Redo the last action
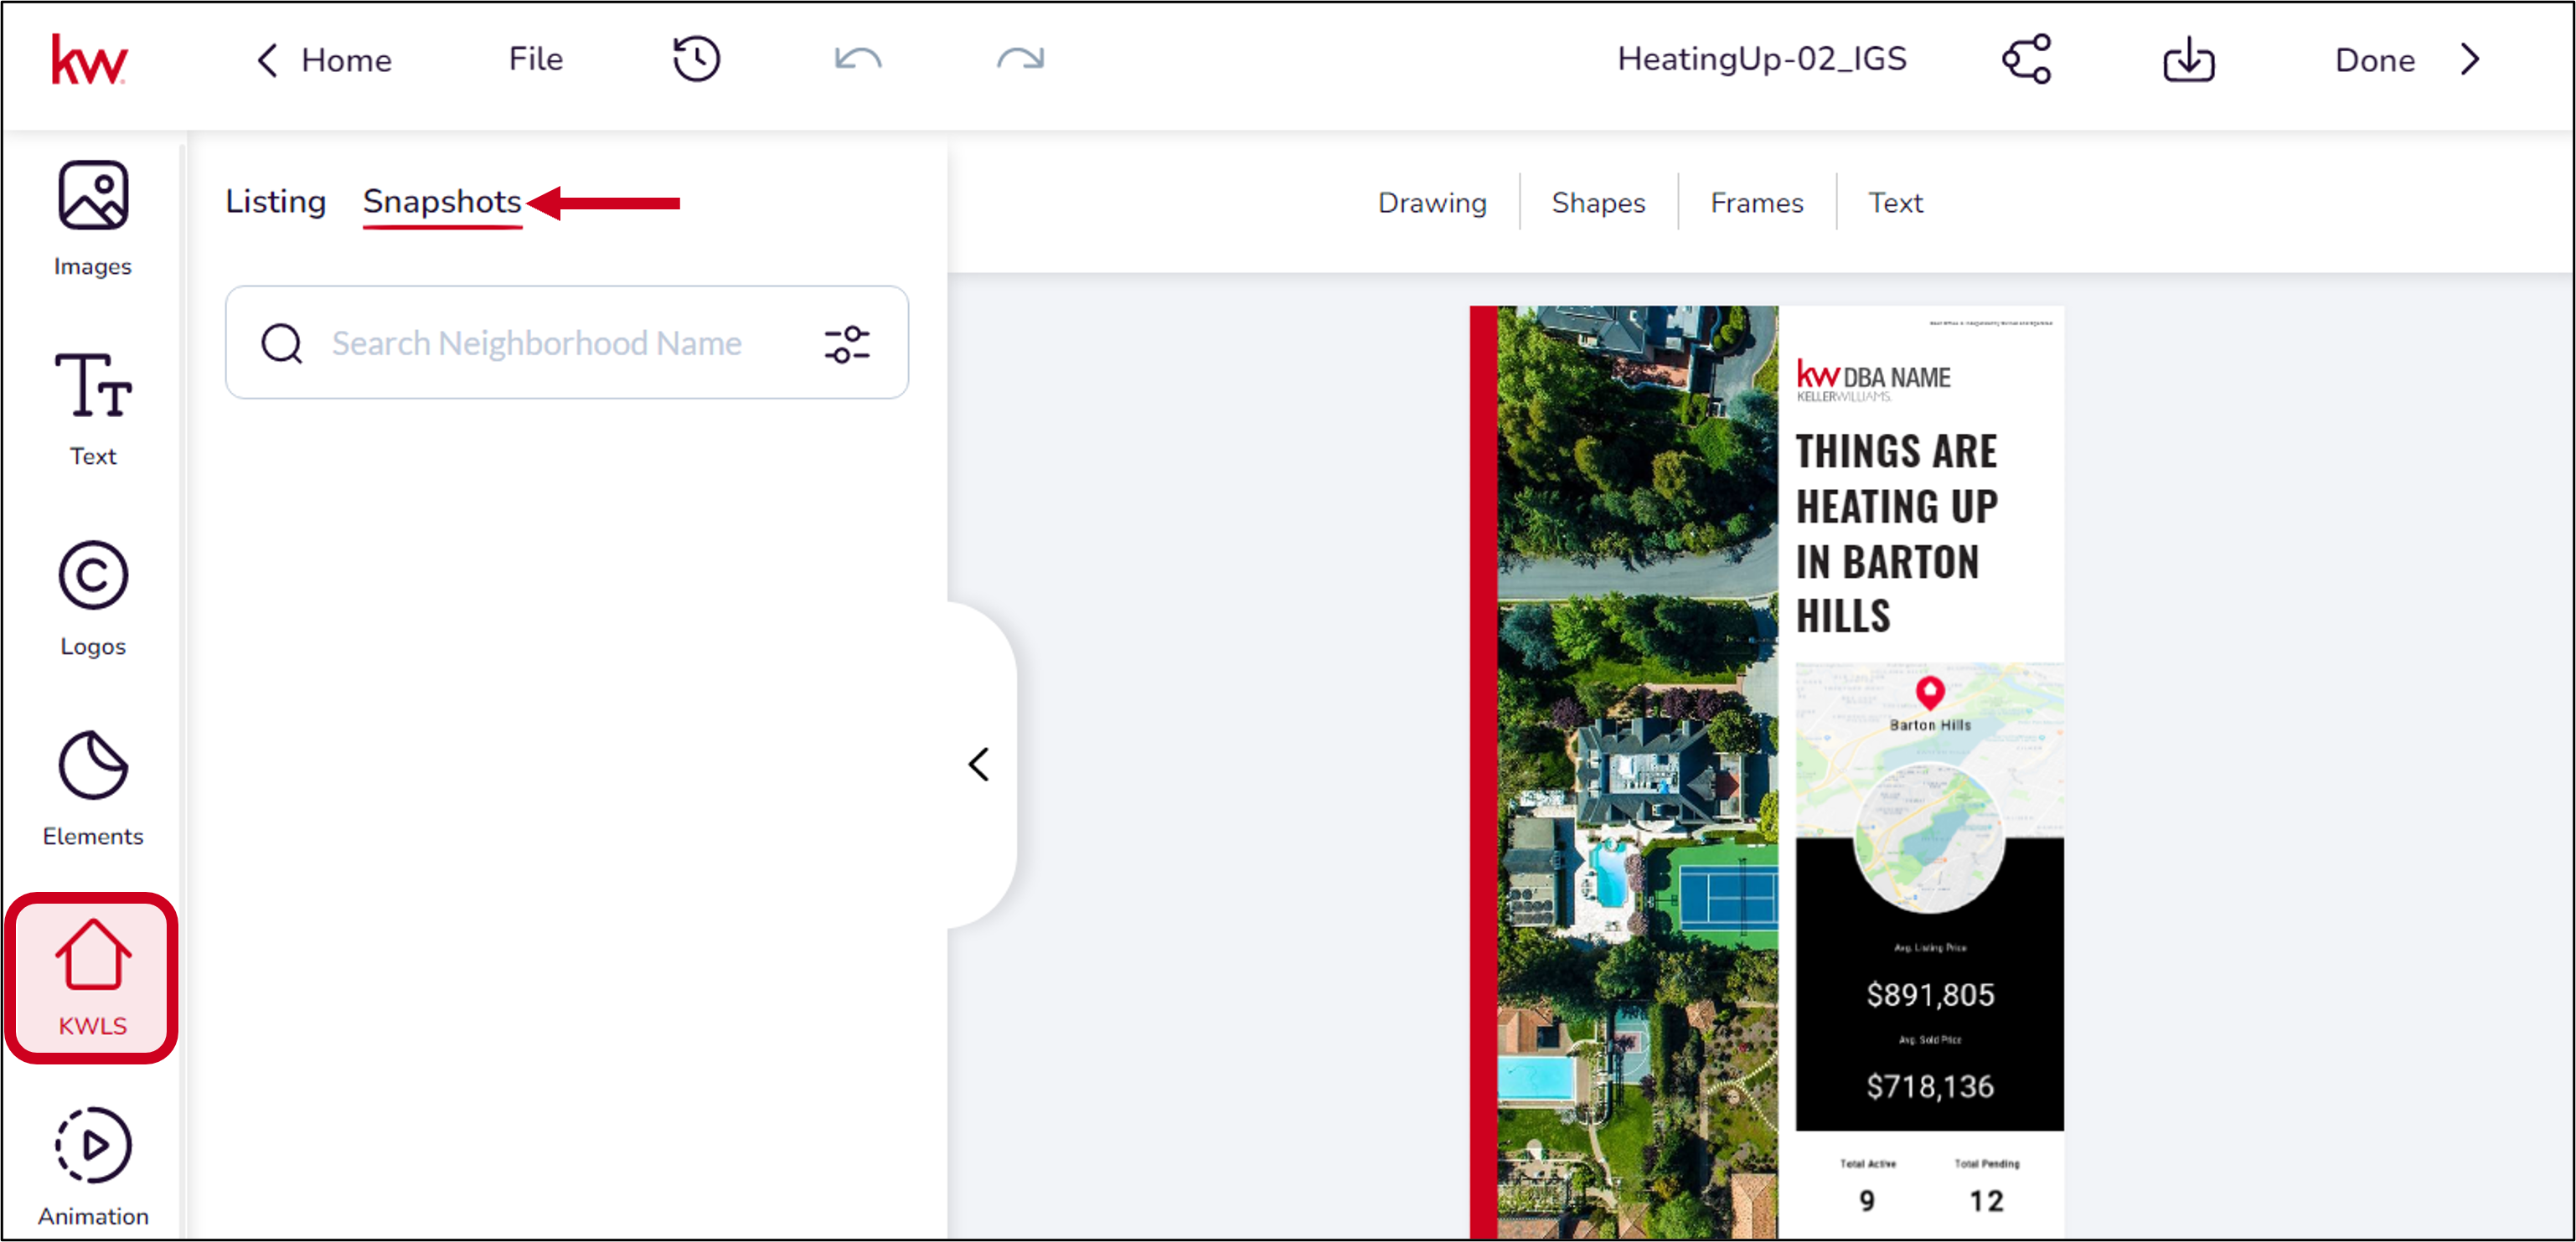The height and width of the screenshot is (1242, 2576). 1020,59
